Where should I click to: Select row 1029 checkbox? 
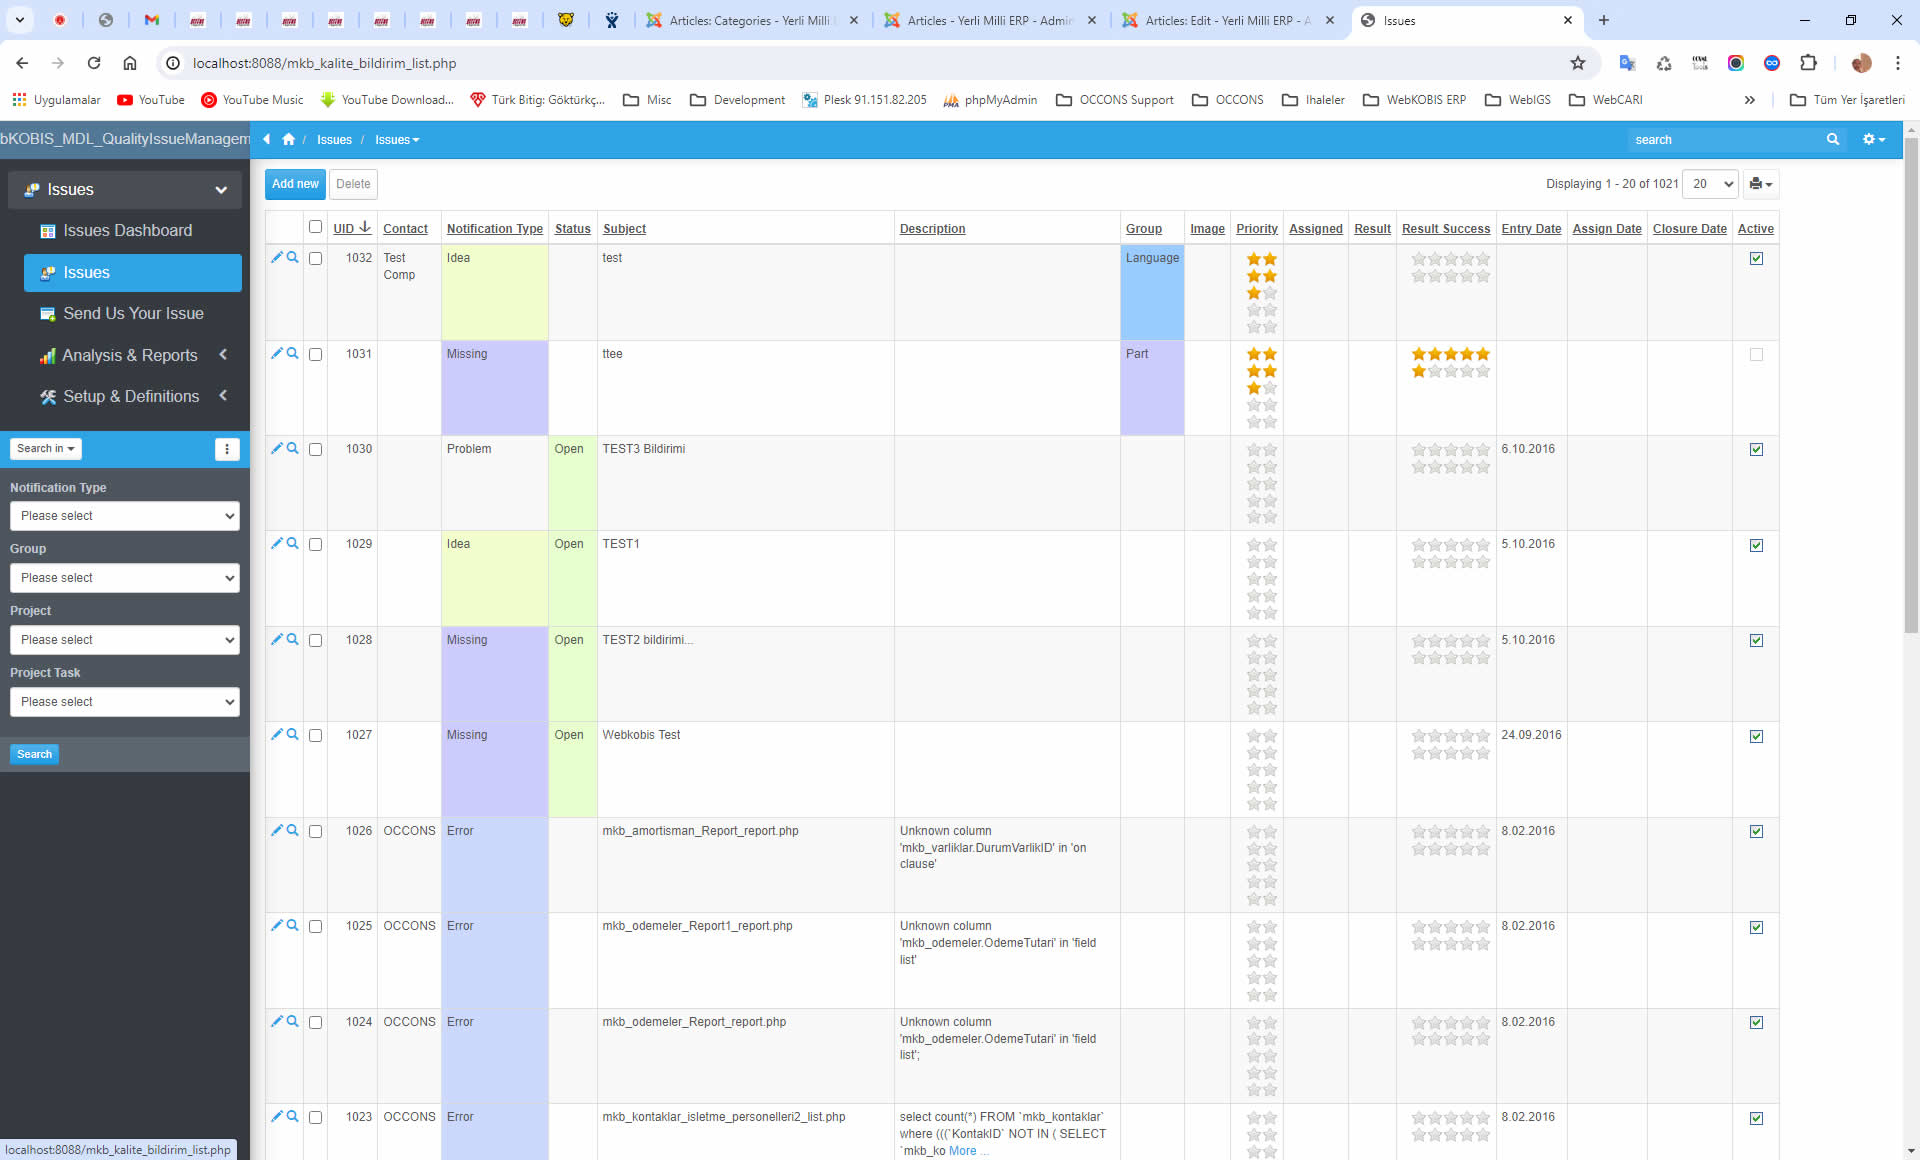[x=316, y=545]
